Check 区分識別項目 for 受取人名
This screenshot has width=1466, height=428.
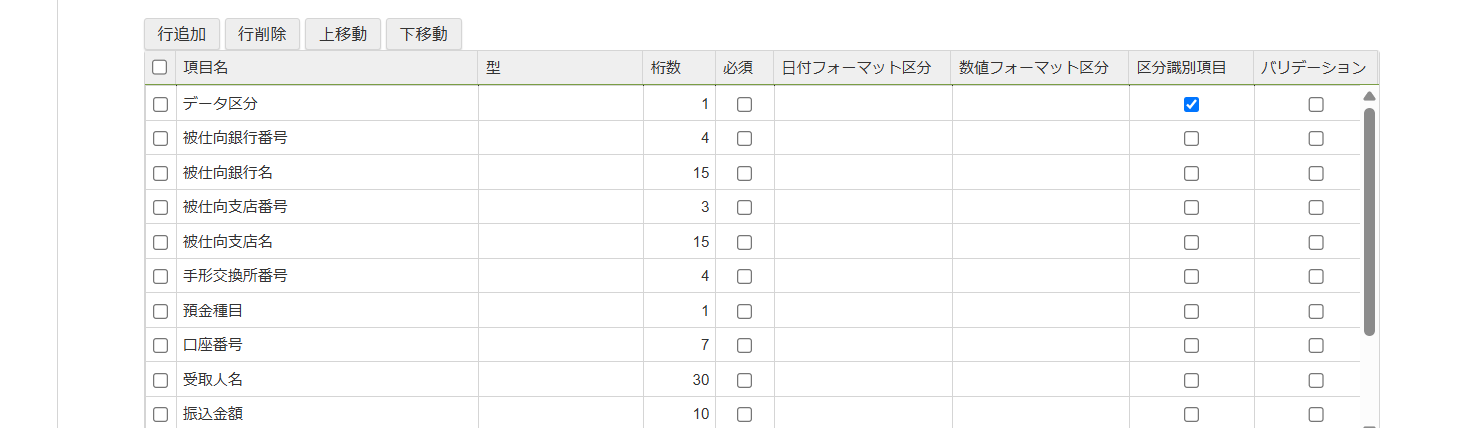1191,380
